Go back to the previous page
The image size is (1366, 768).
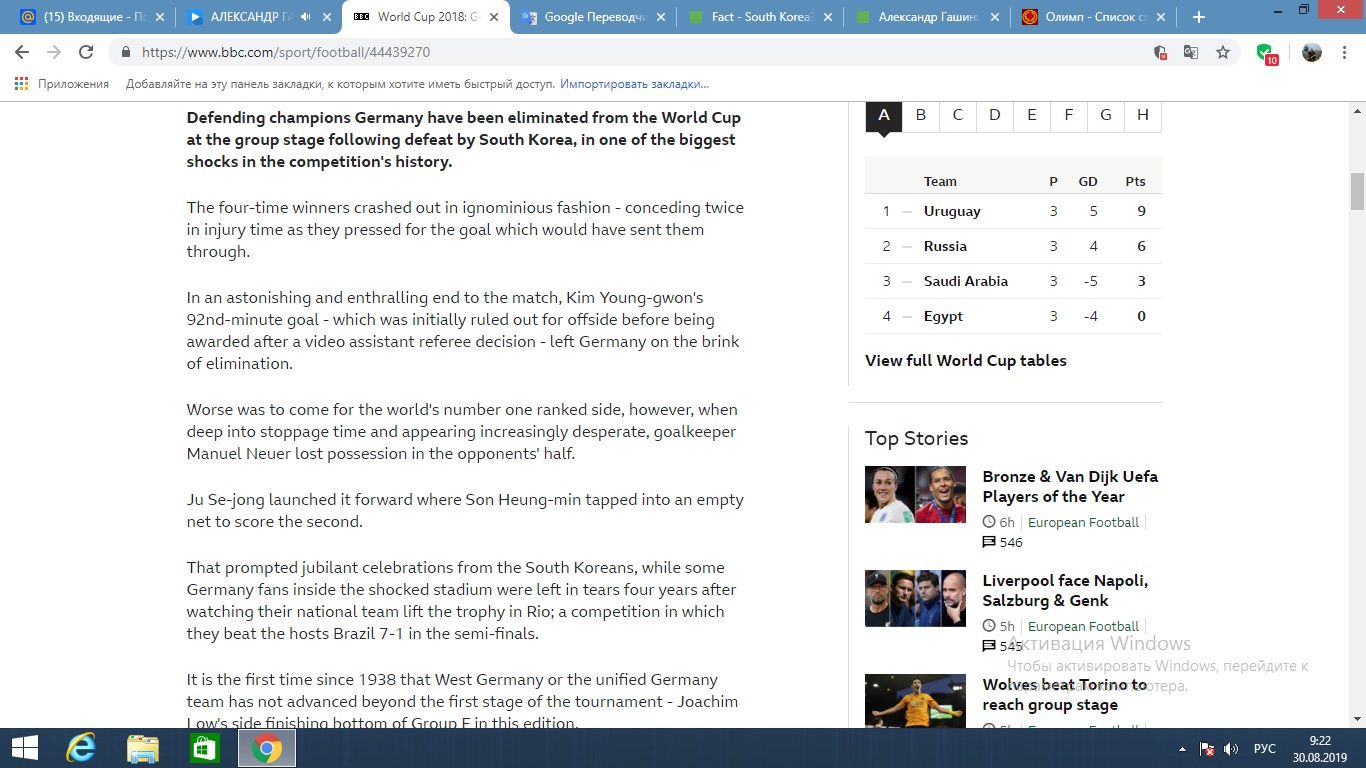coord(22,52)
